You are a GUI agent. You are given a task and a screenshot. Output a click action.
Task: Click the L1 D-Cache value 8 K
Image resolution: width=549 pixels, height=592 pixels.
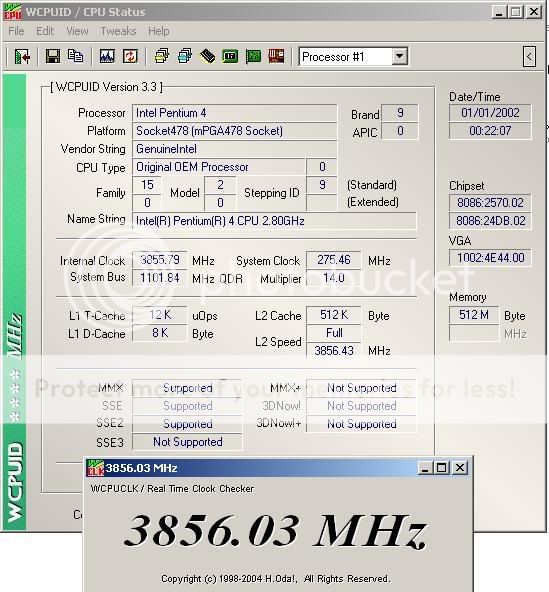tap(159, 333)
